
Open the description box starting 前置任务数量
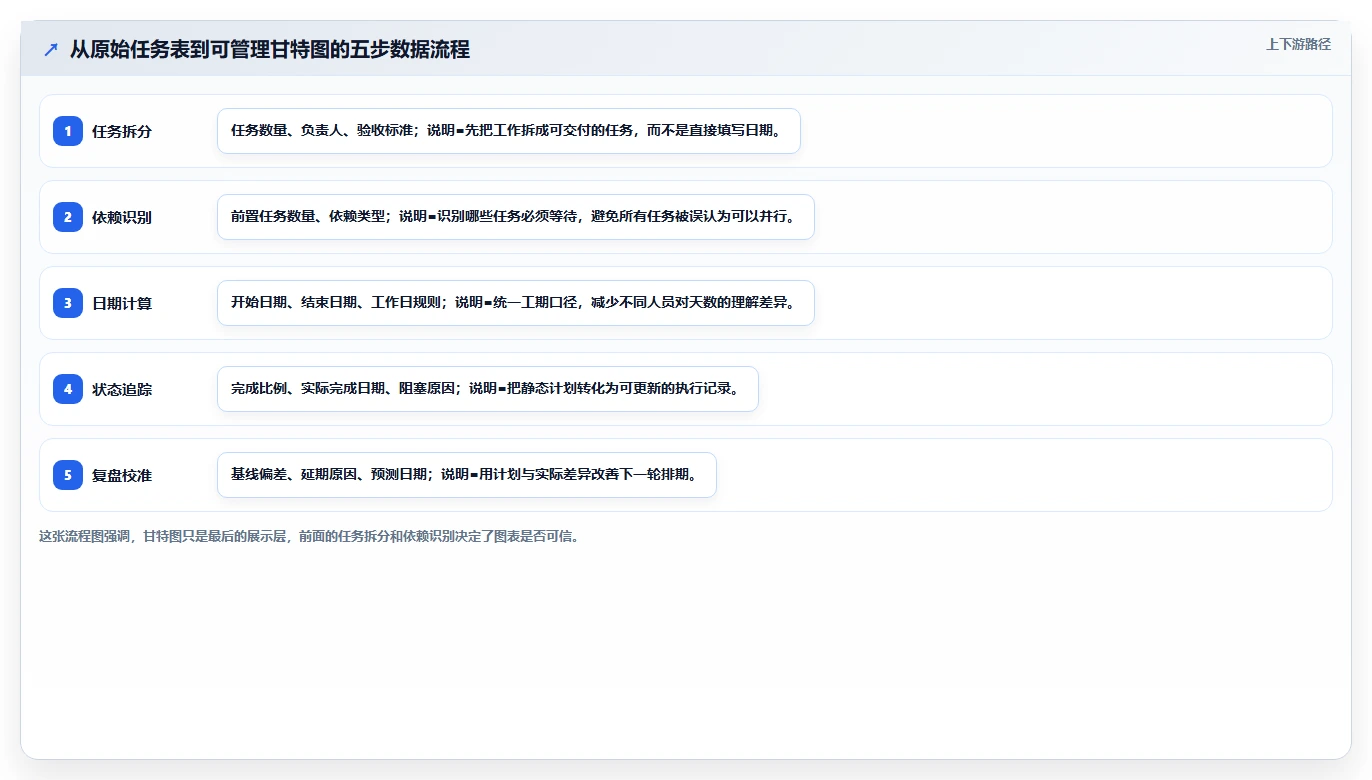click(516, 217)
